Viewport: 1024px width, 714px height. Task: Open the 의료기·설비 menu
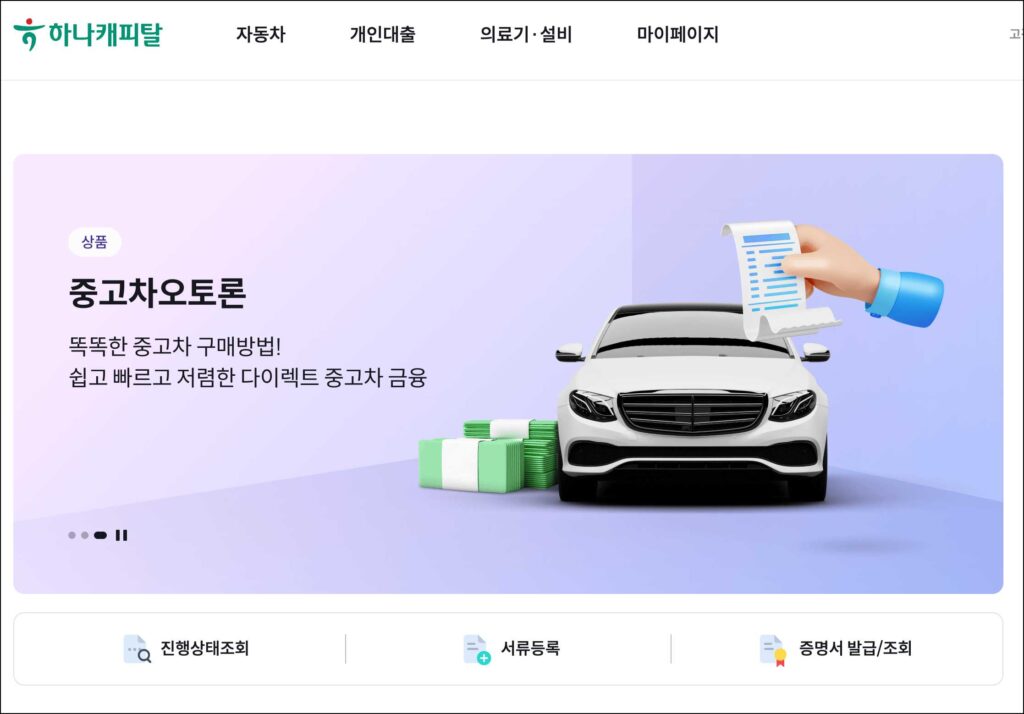click(x=526, y=34)
